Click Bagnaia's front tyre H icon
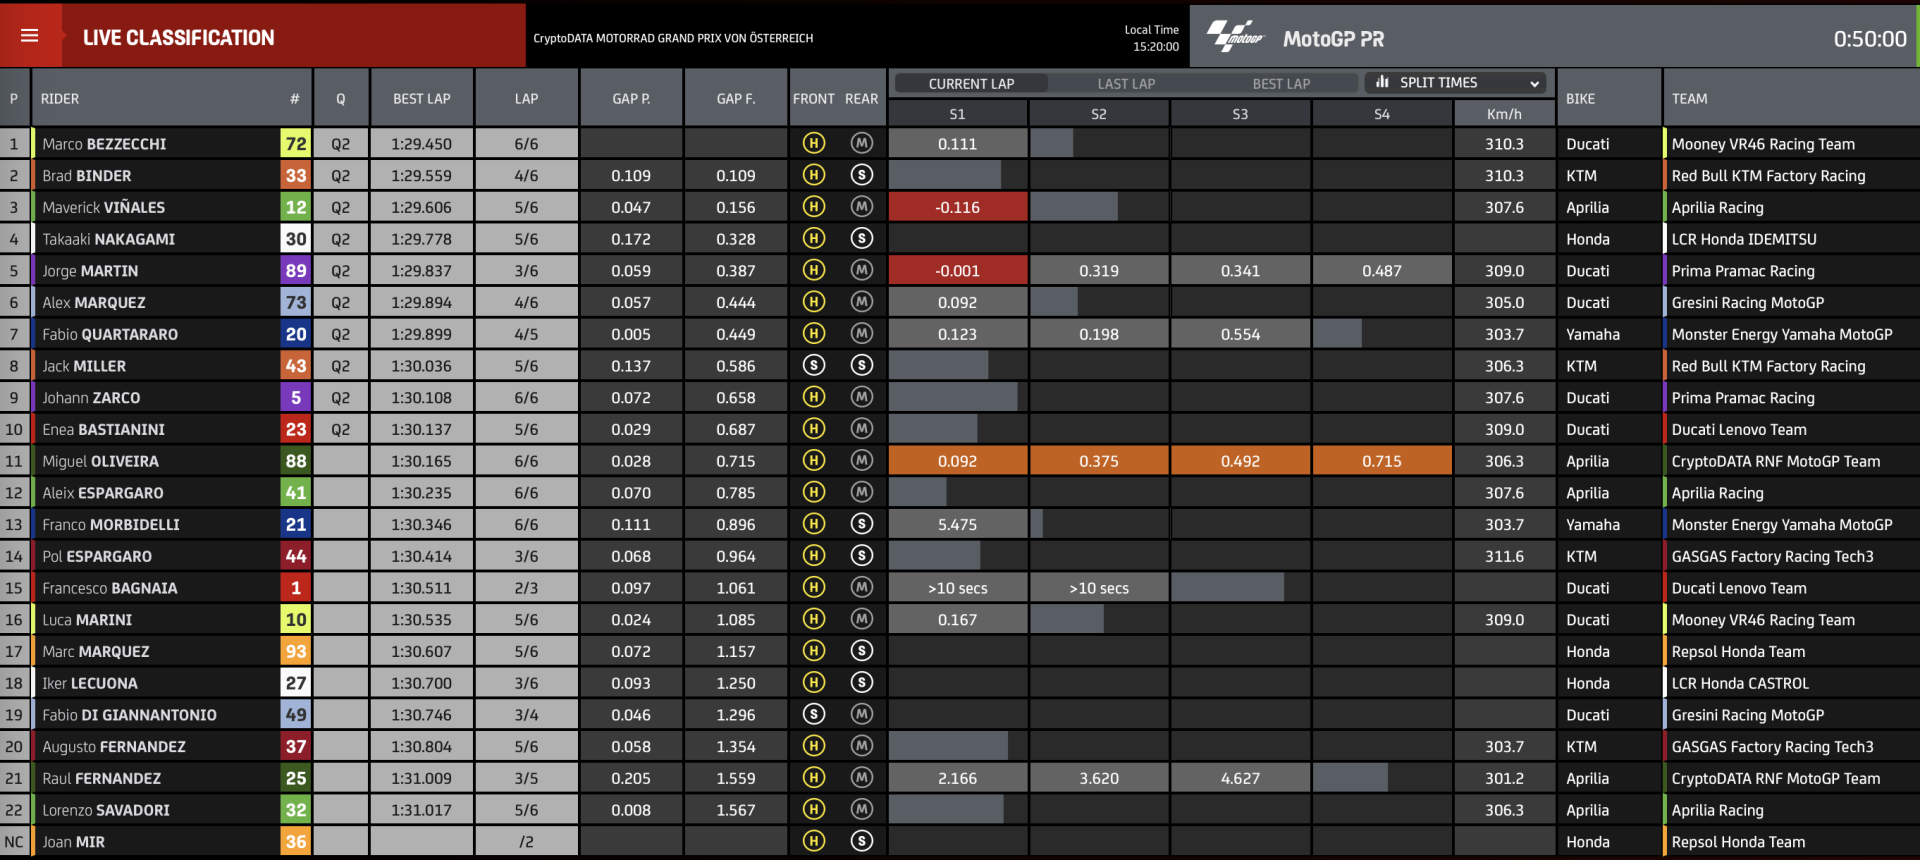The image size is (1920, 860). click(814, 588)
